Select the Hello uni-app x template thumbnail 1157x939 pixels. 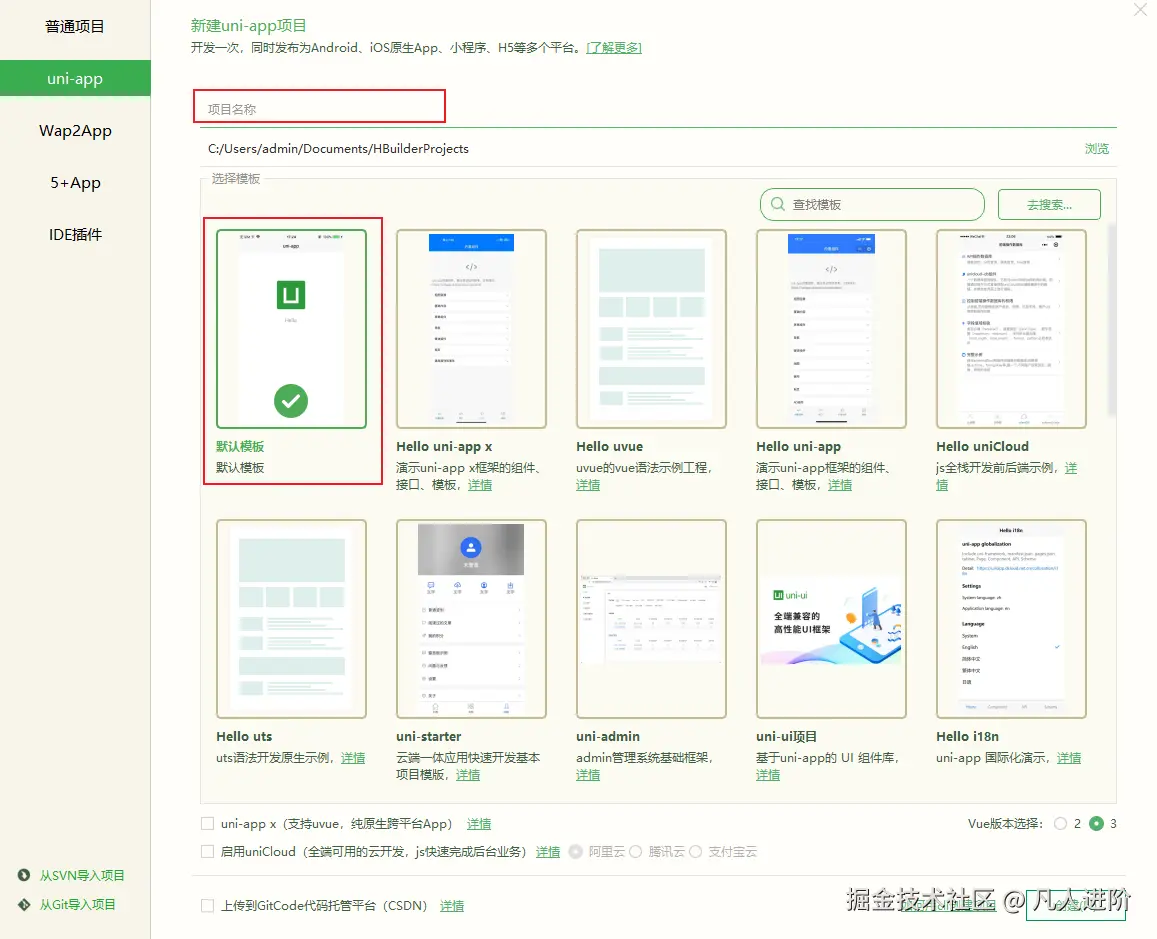click(x=471, y=329)
